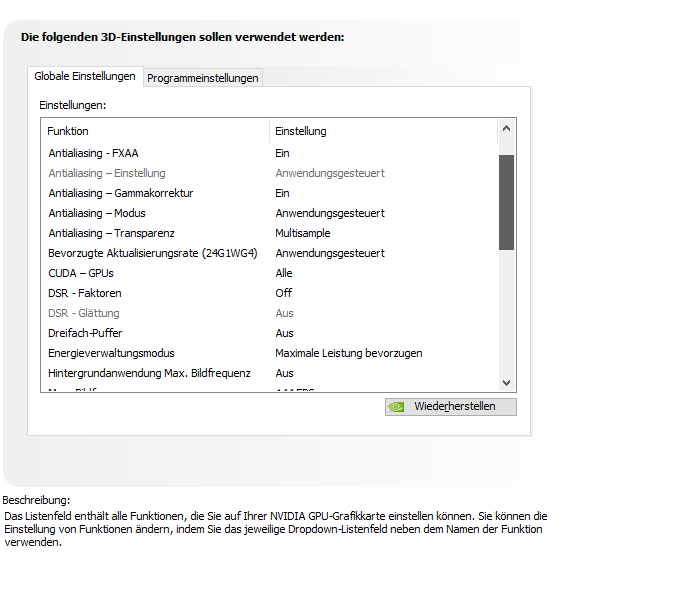Open the Aus value for Dreifach-Puffer
This screenshot has width=684, height=590.
click(x=284, y=333)
